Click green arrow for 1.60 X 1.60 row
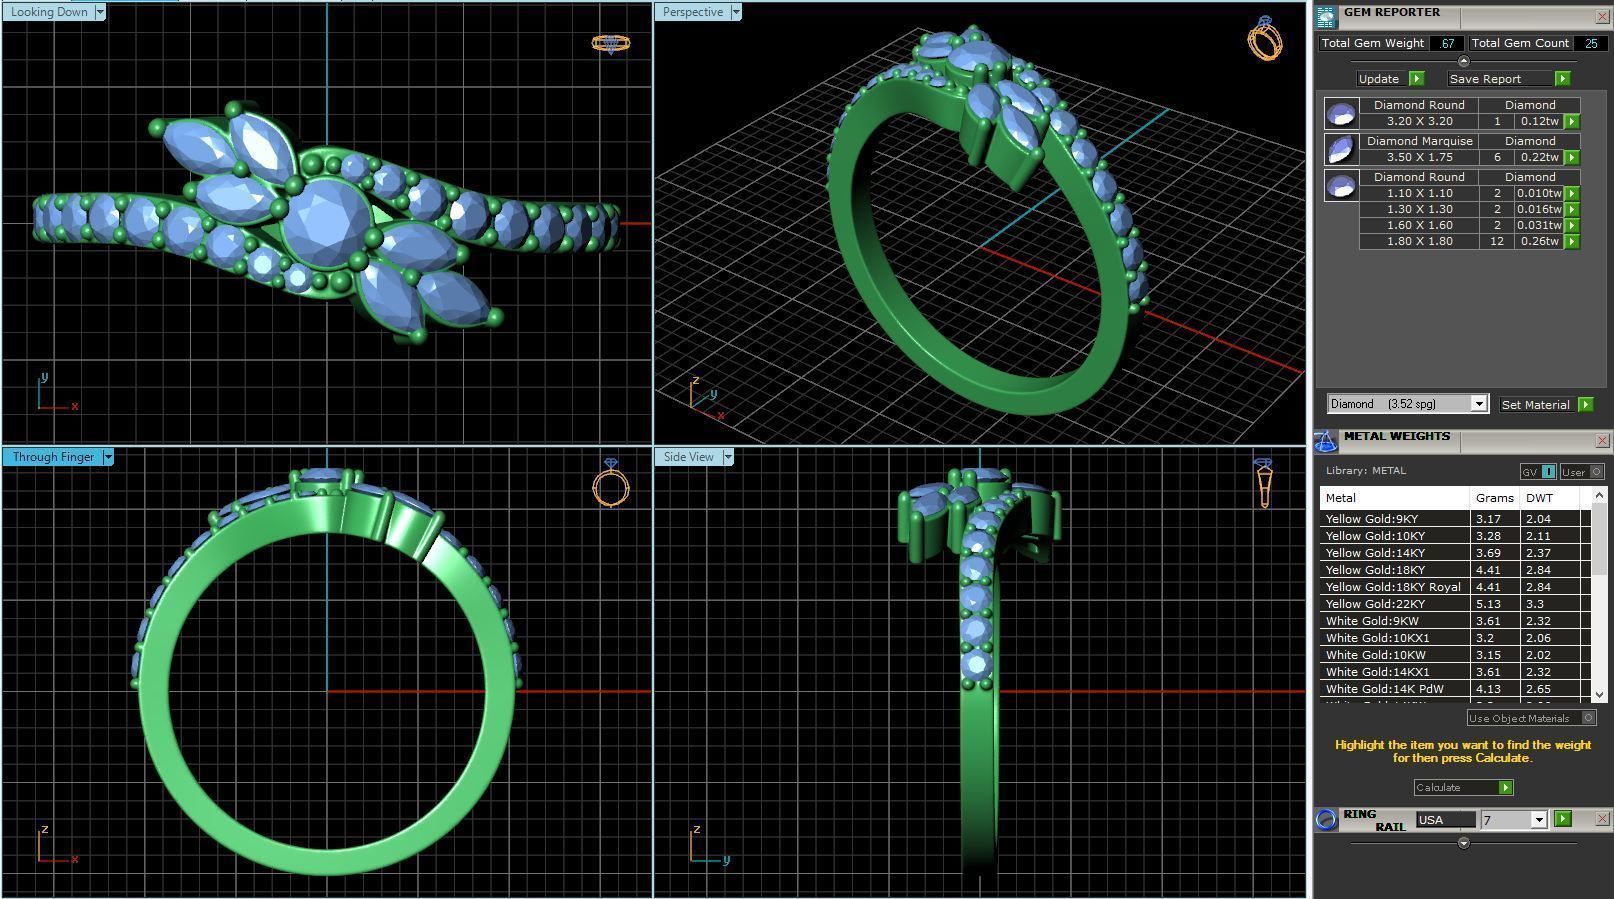The height and width of the screenshot is (899, 1614). (x=1572, y=225)
